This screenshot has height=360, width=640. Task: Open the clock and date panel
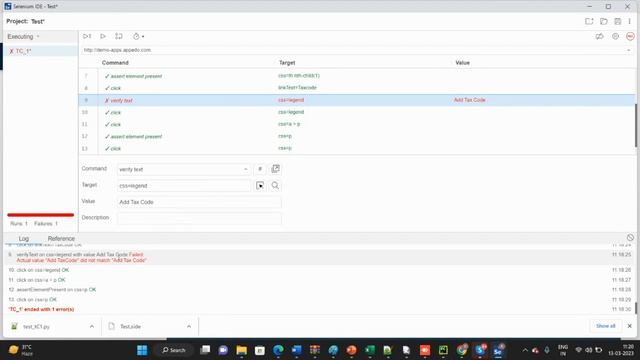(621, 350)
